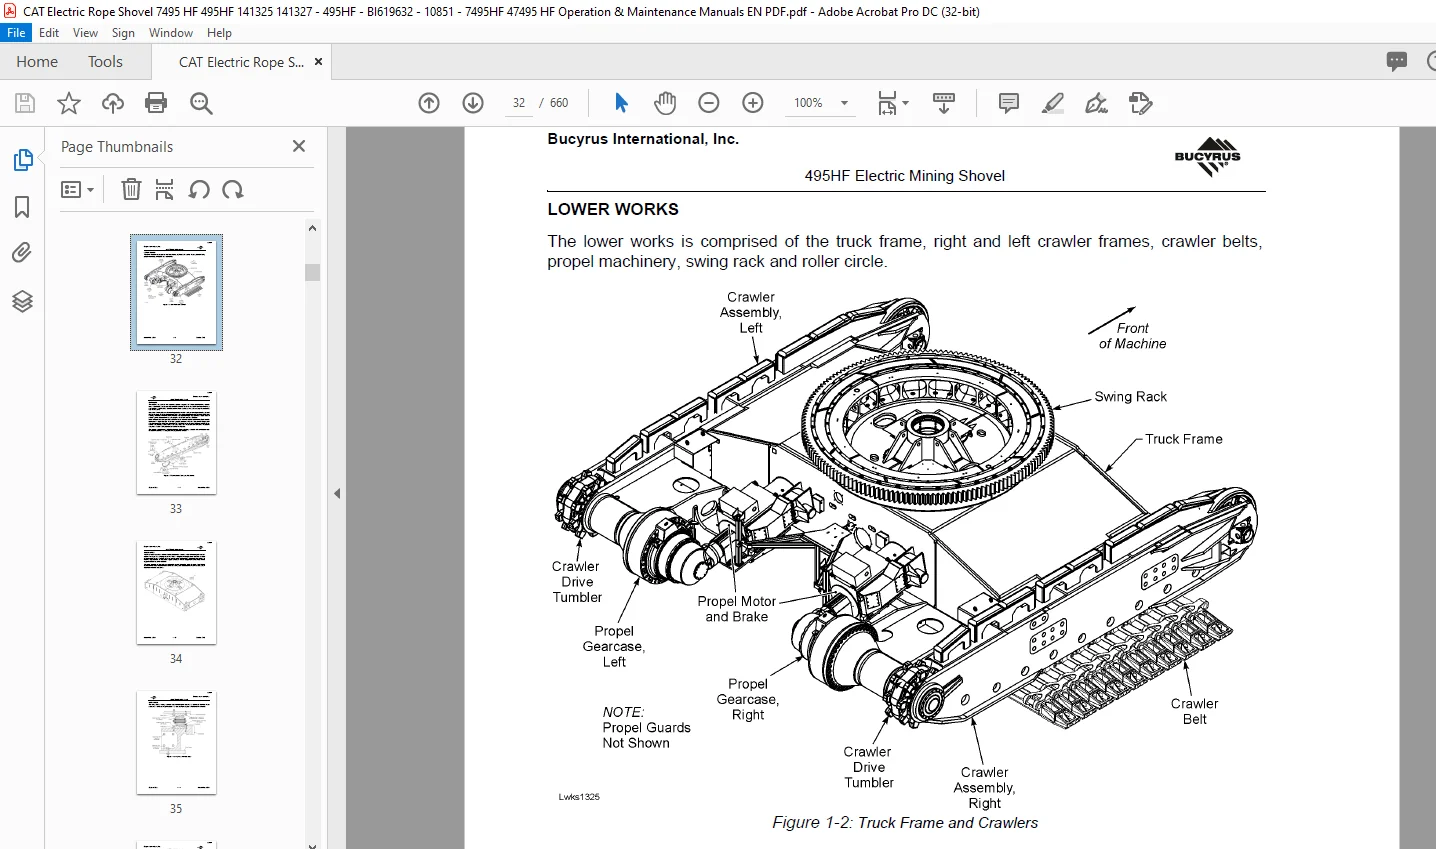The height and width of the screenshot is (849, 1436).
Task: Rotate page counterclockwise
Action: pos(199,189)
